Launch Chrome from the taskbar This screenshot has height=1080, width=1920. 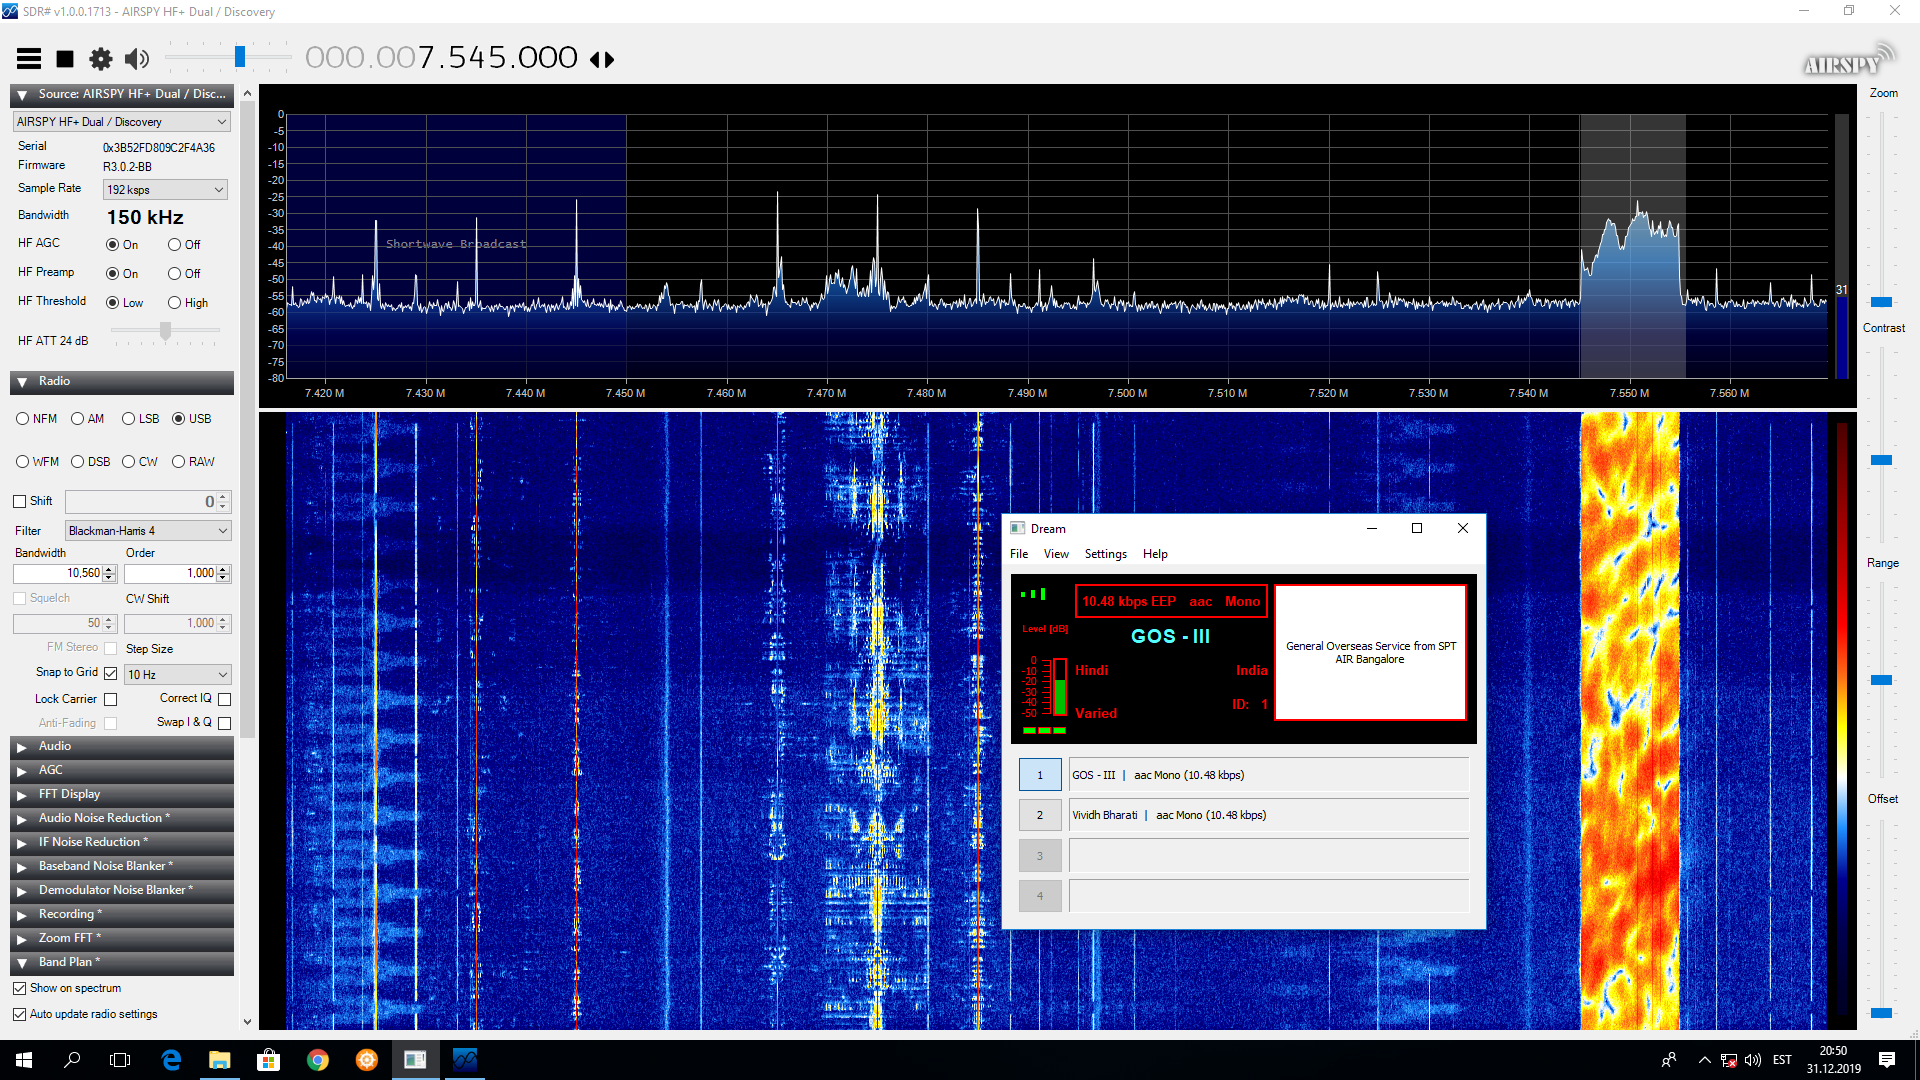[x=317, y=1060]
